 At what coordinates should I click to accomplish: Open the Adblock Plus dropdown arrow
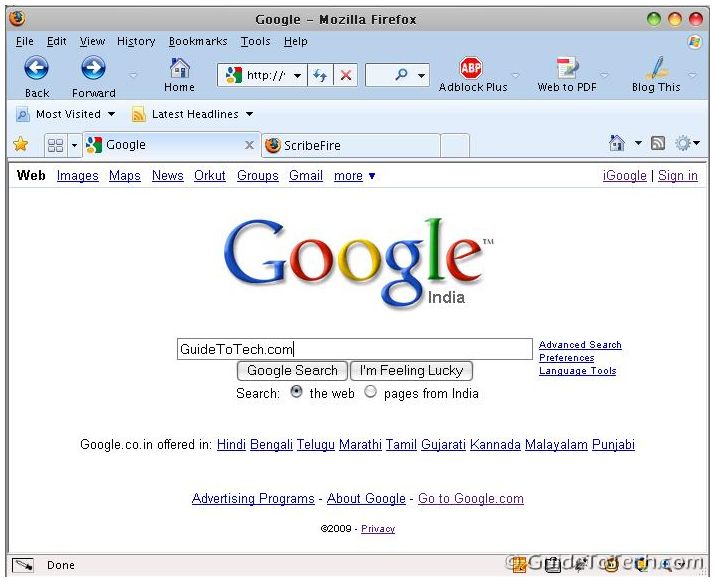click(x=516, y=74)
